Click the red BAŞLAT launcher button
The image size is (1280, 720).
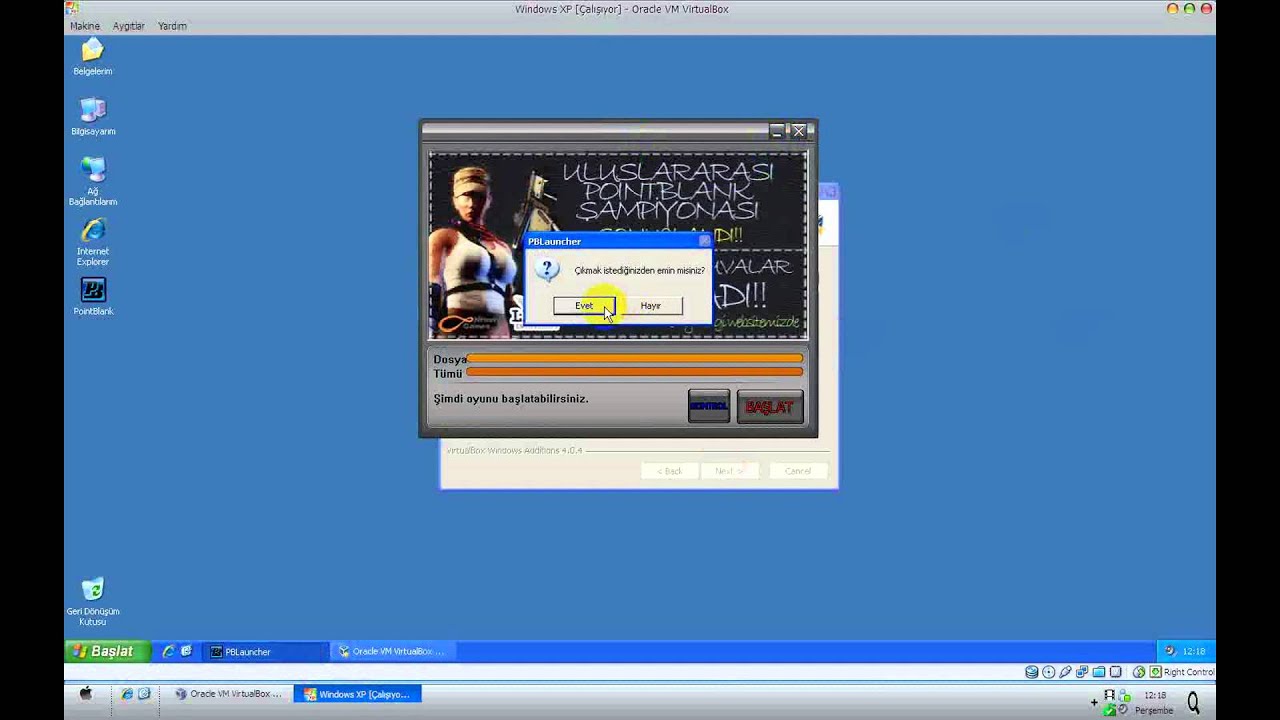pyautogui.click(x=769, y=406)
